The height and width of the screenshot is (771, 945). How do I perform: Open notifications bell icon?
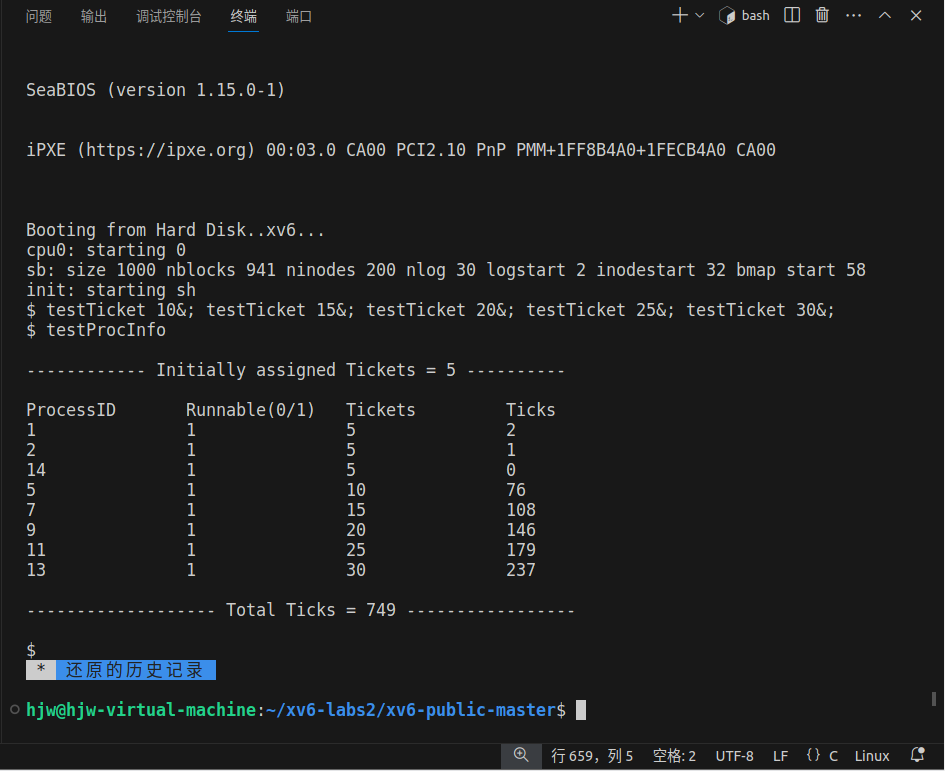point(918,755)
